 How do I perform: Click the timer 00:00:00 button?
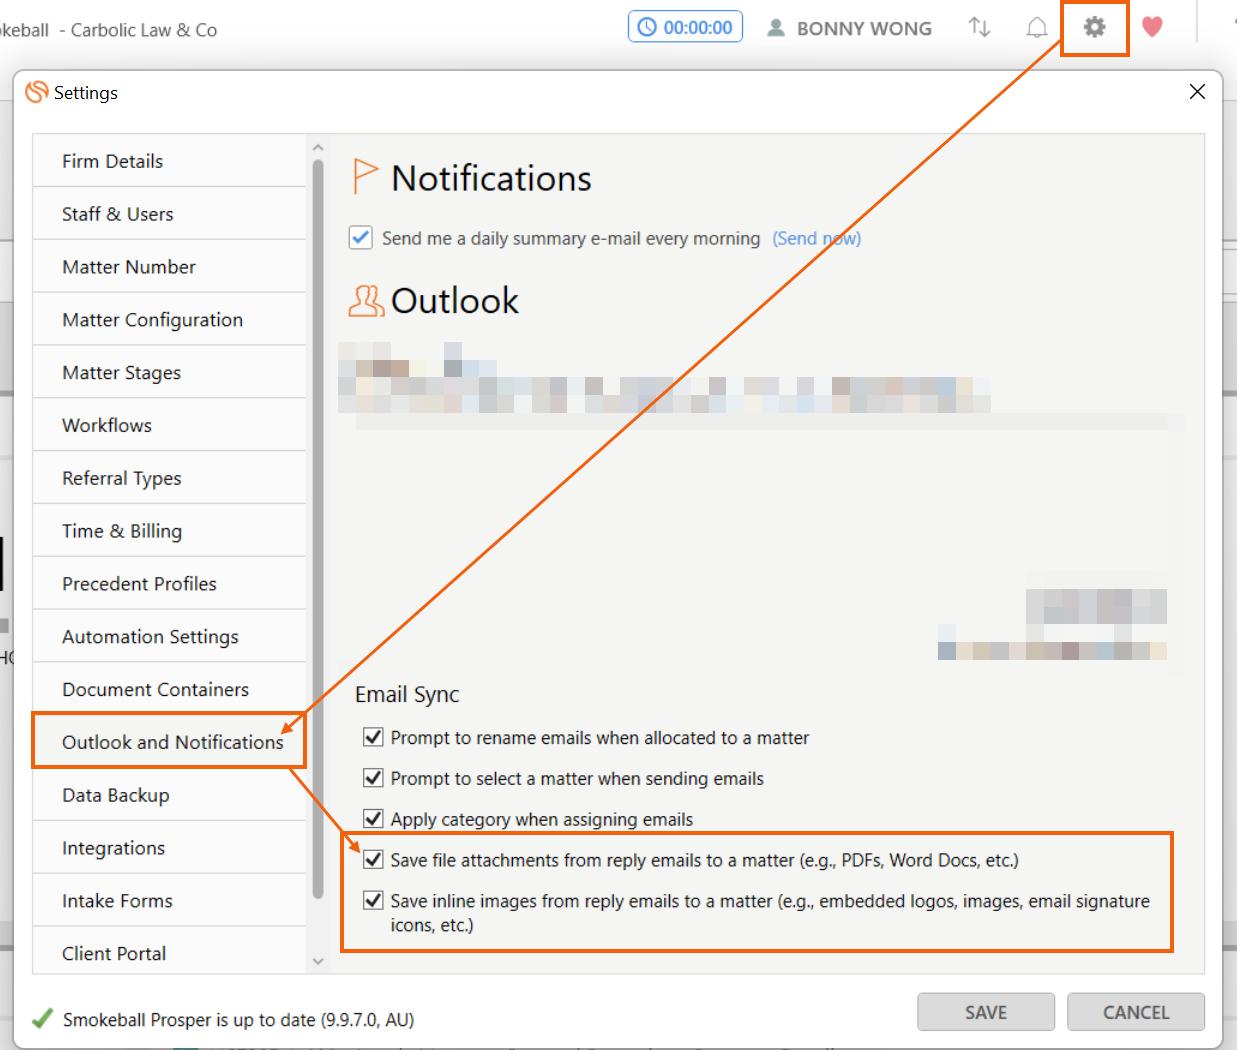[685, 27]
